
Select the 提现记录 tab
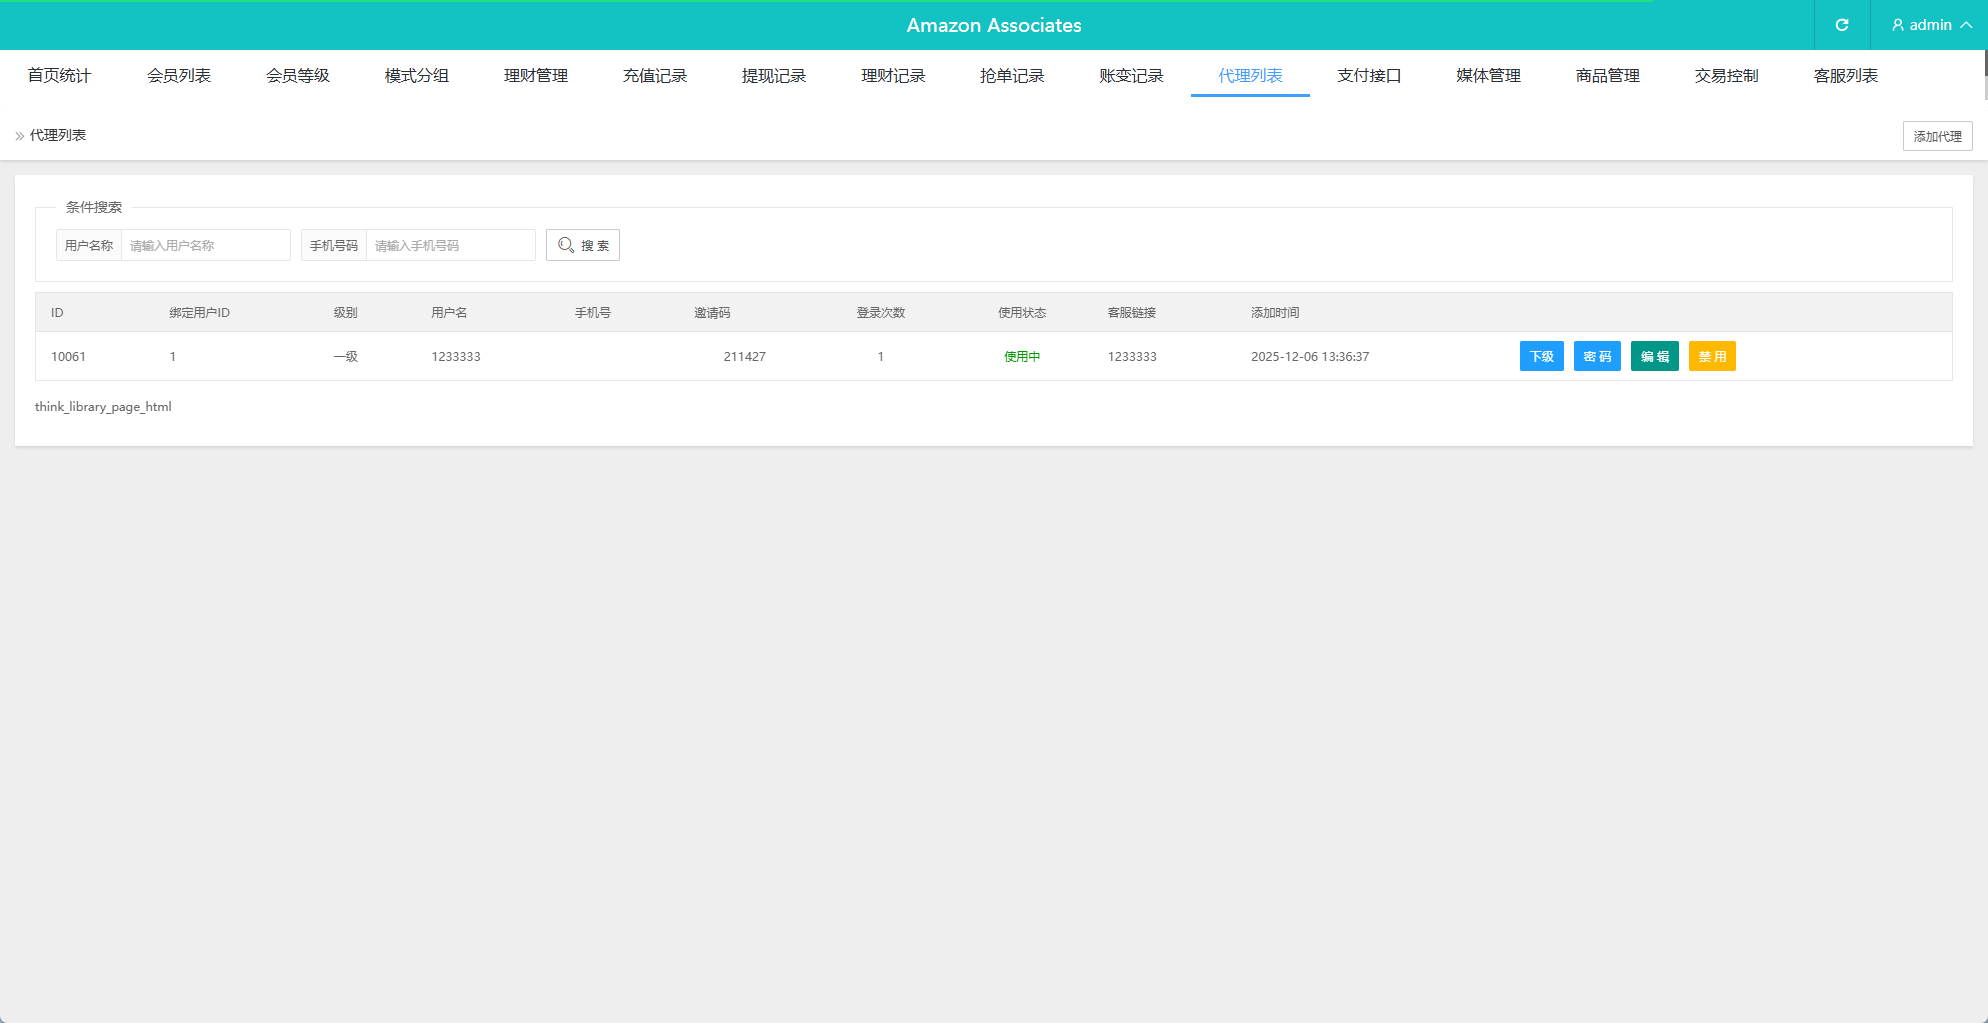pyautogui.click(x=773, y=76)
